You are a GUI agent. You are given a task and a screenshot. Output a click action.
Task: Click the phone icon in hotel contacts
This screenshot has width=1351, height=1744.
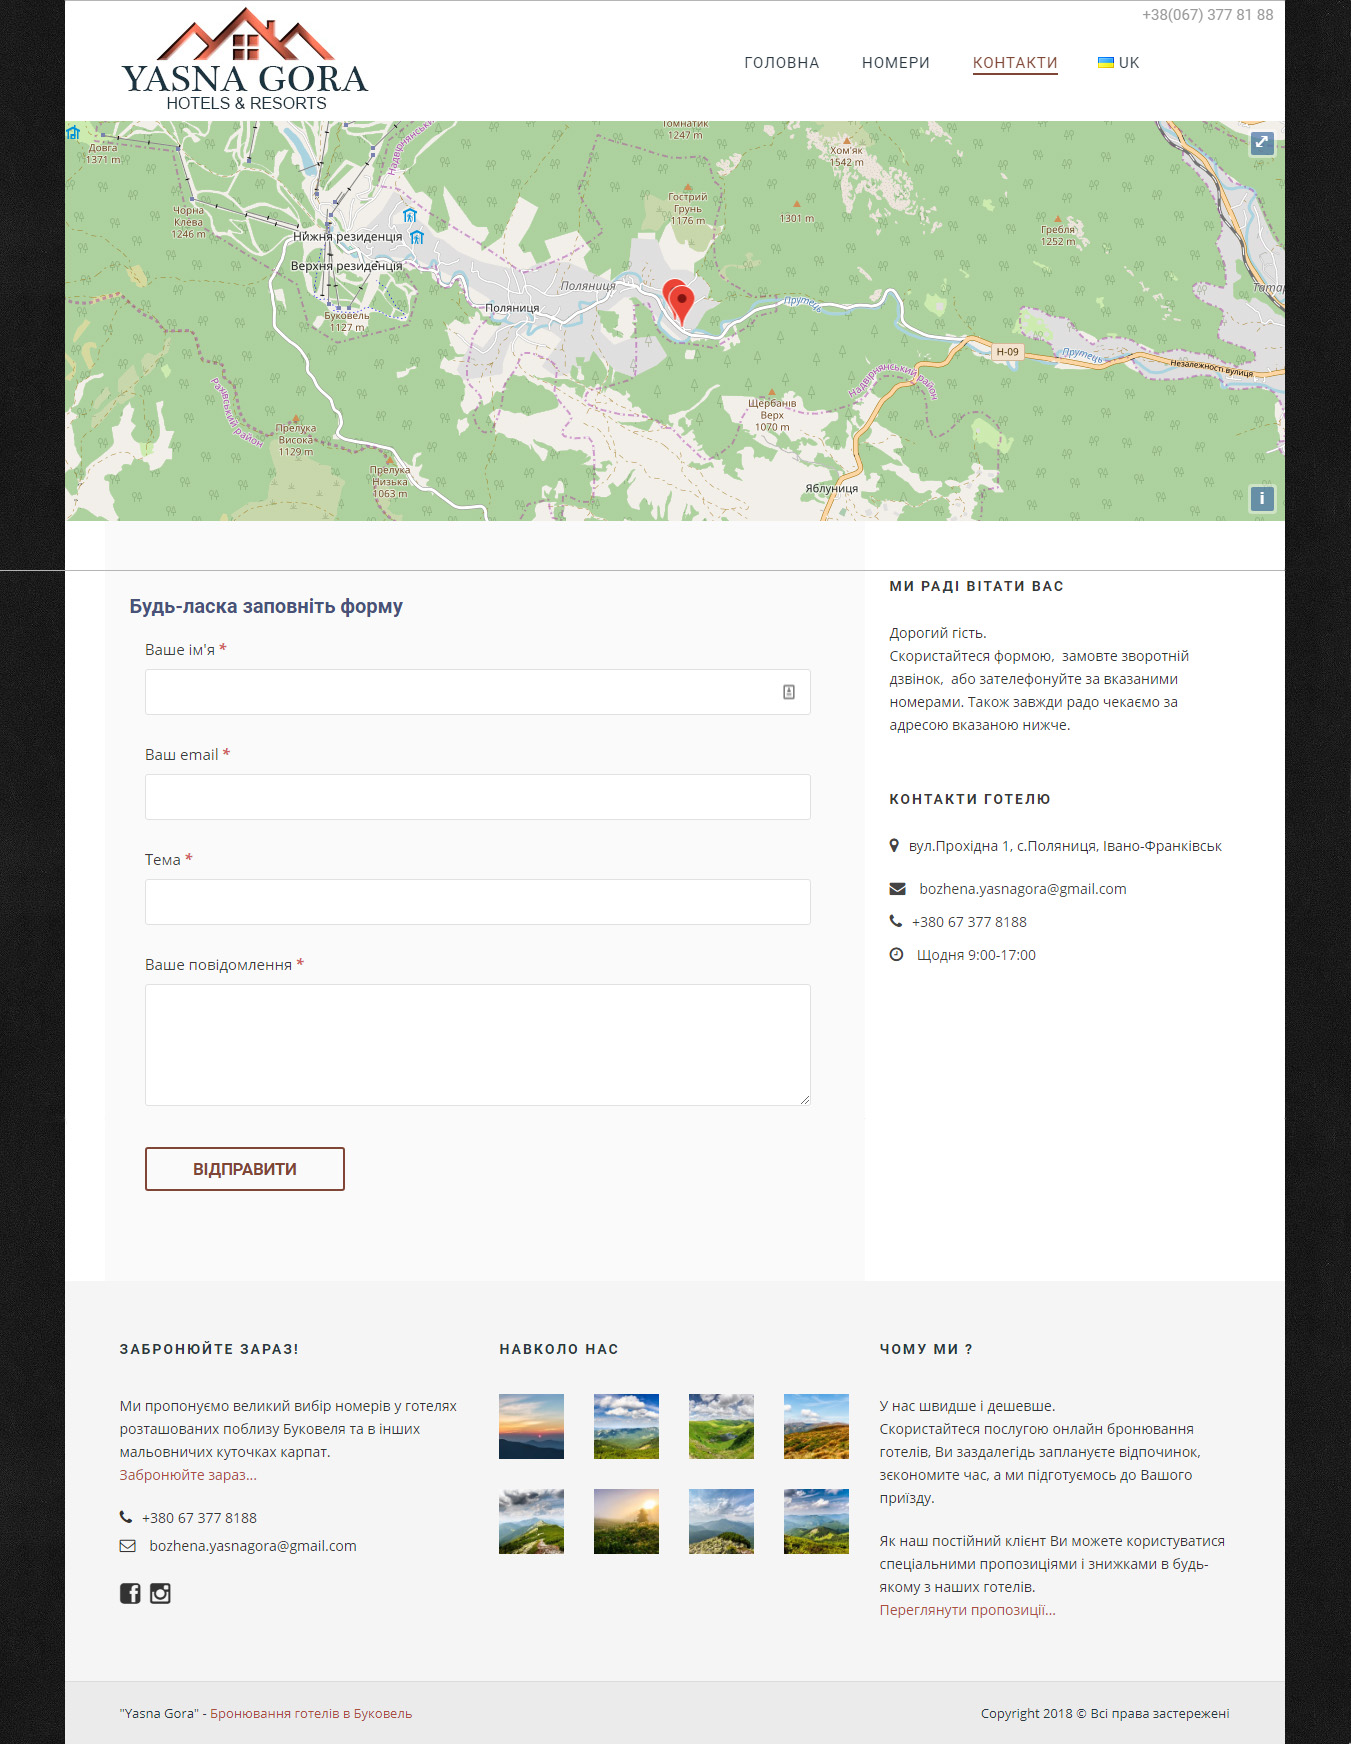point(896,921)
